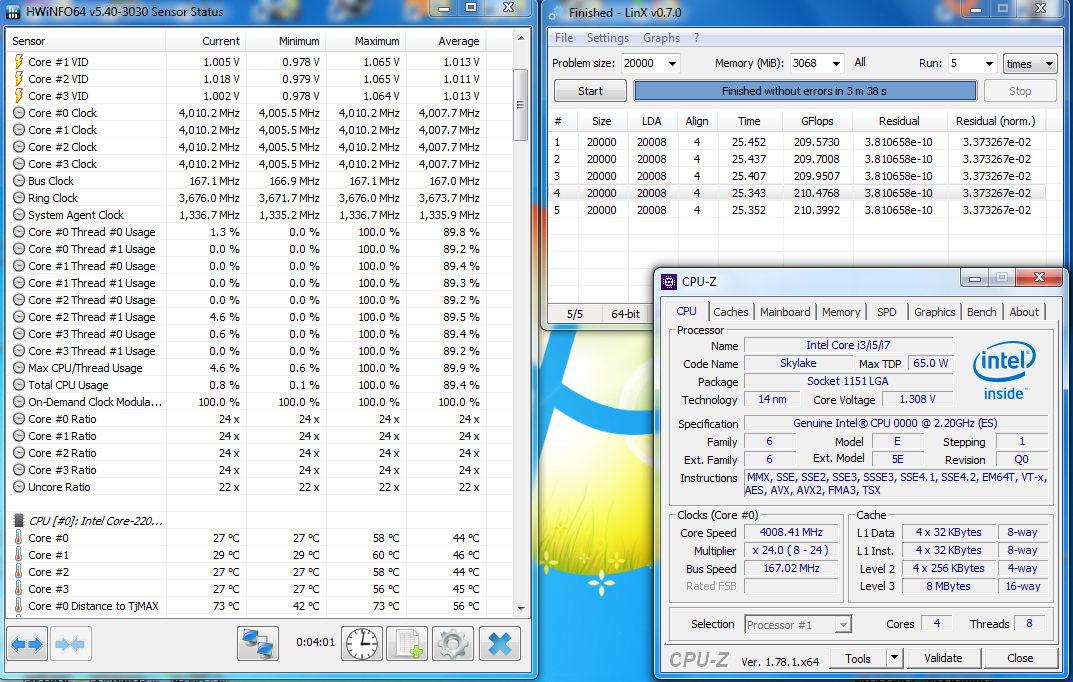Click the clock reset timer icon in HWiNFO

click(x=362, y=644)
